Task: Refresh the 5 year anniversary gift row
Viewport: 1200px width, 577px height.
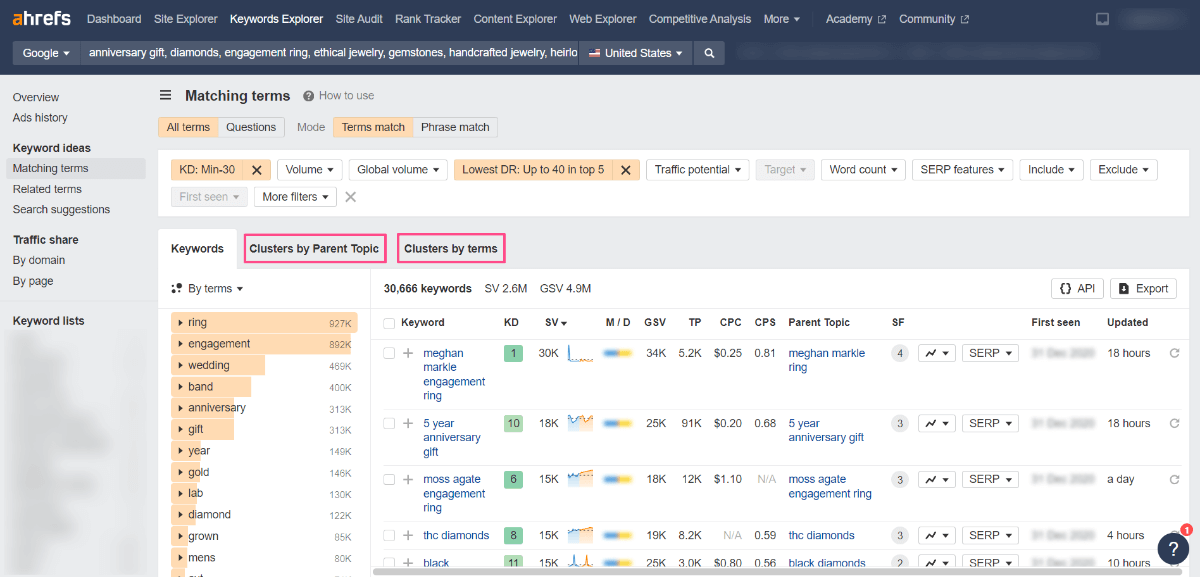Action: coord(1174,423)
